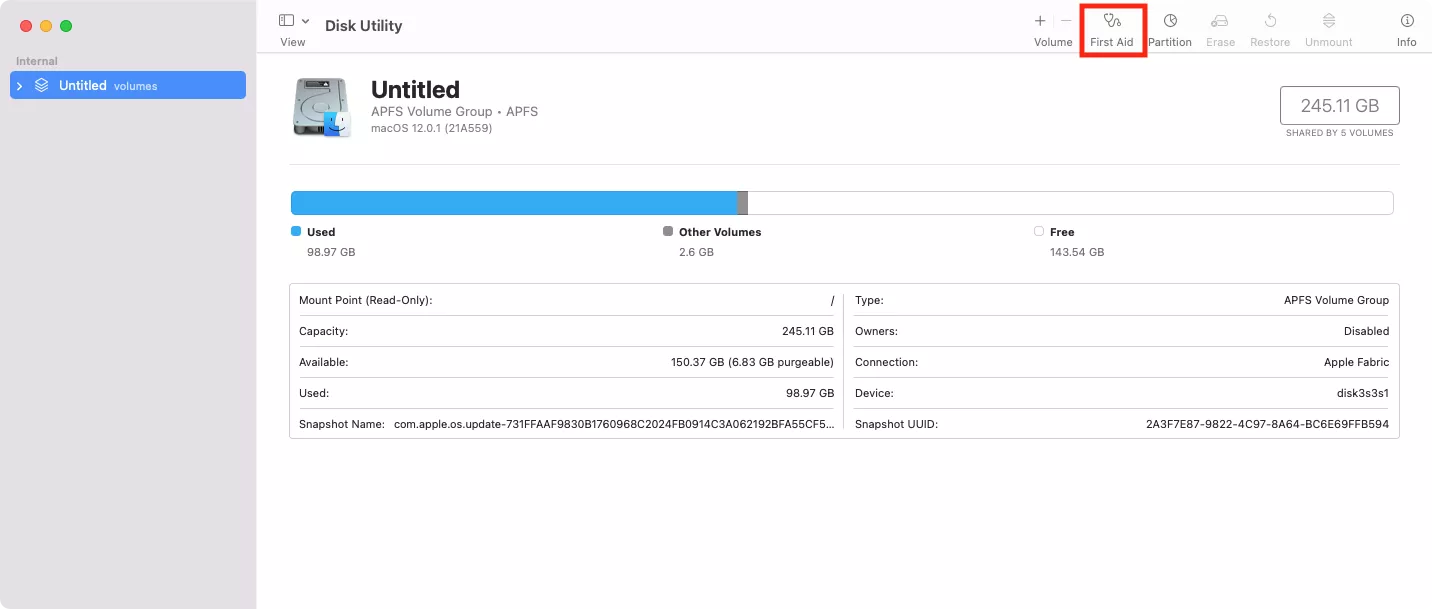Click the 'Disk Utility' window title
The width and height of the screenshot is (1432, 609).
tap(364, 26)
